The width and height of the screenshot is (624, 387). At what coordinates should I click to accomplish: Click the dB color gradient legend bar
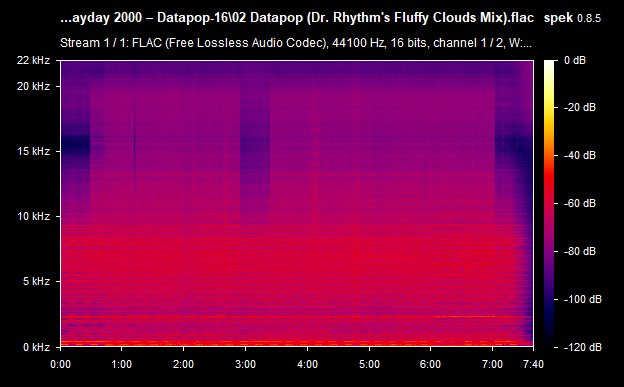[x=549, y=203]
